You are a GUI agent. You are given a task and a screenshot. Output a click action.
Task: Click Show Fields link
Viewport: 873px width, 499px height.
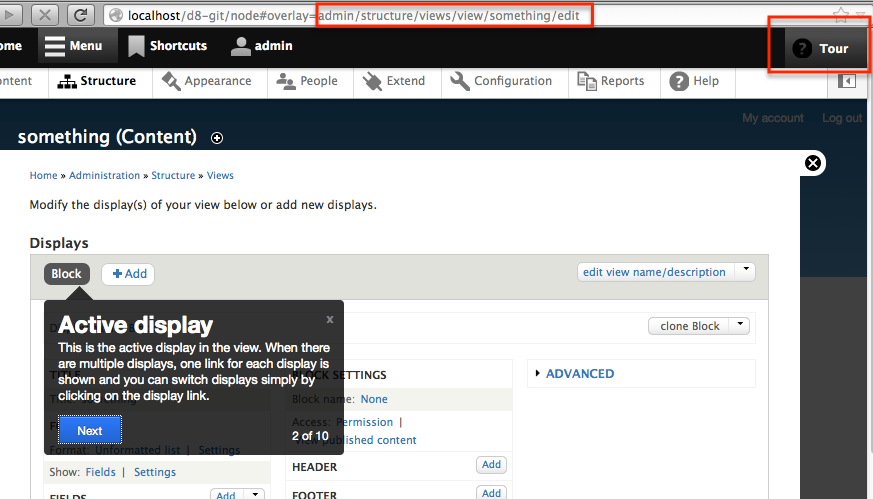[101, 472]
